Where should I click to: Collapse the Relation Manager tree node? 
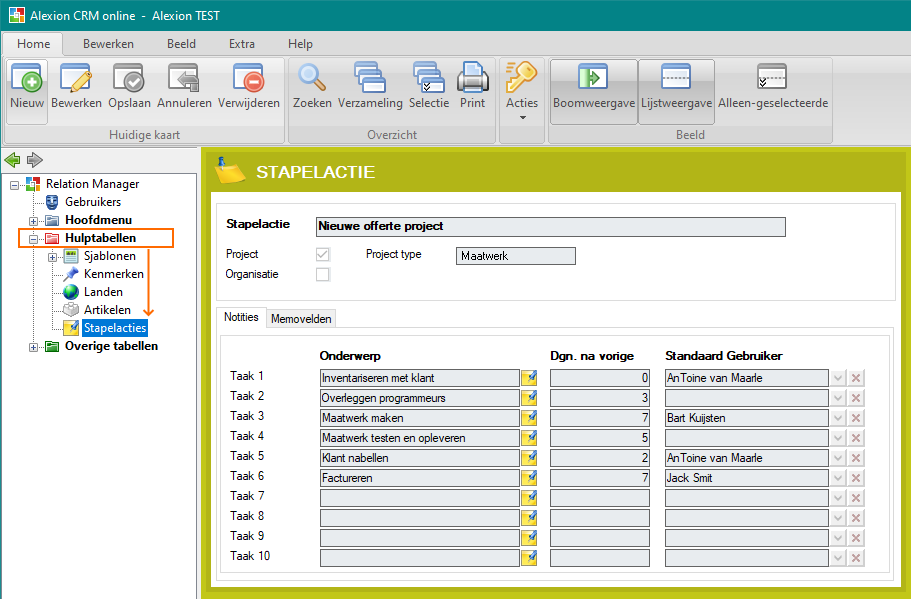[x=15, y=185]
